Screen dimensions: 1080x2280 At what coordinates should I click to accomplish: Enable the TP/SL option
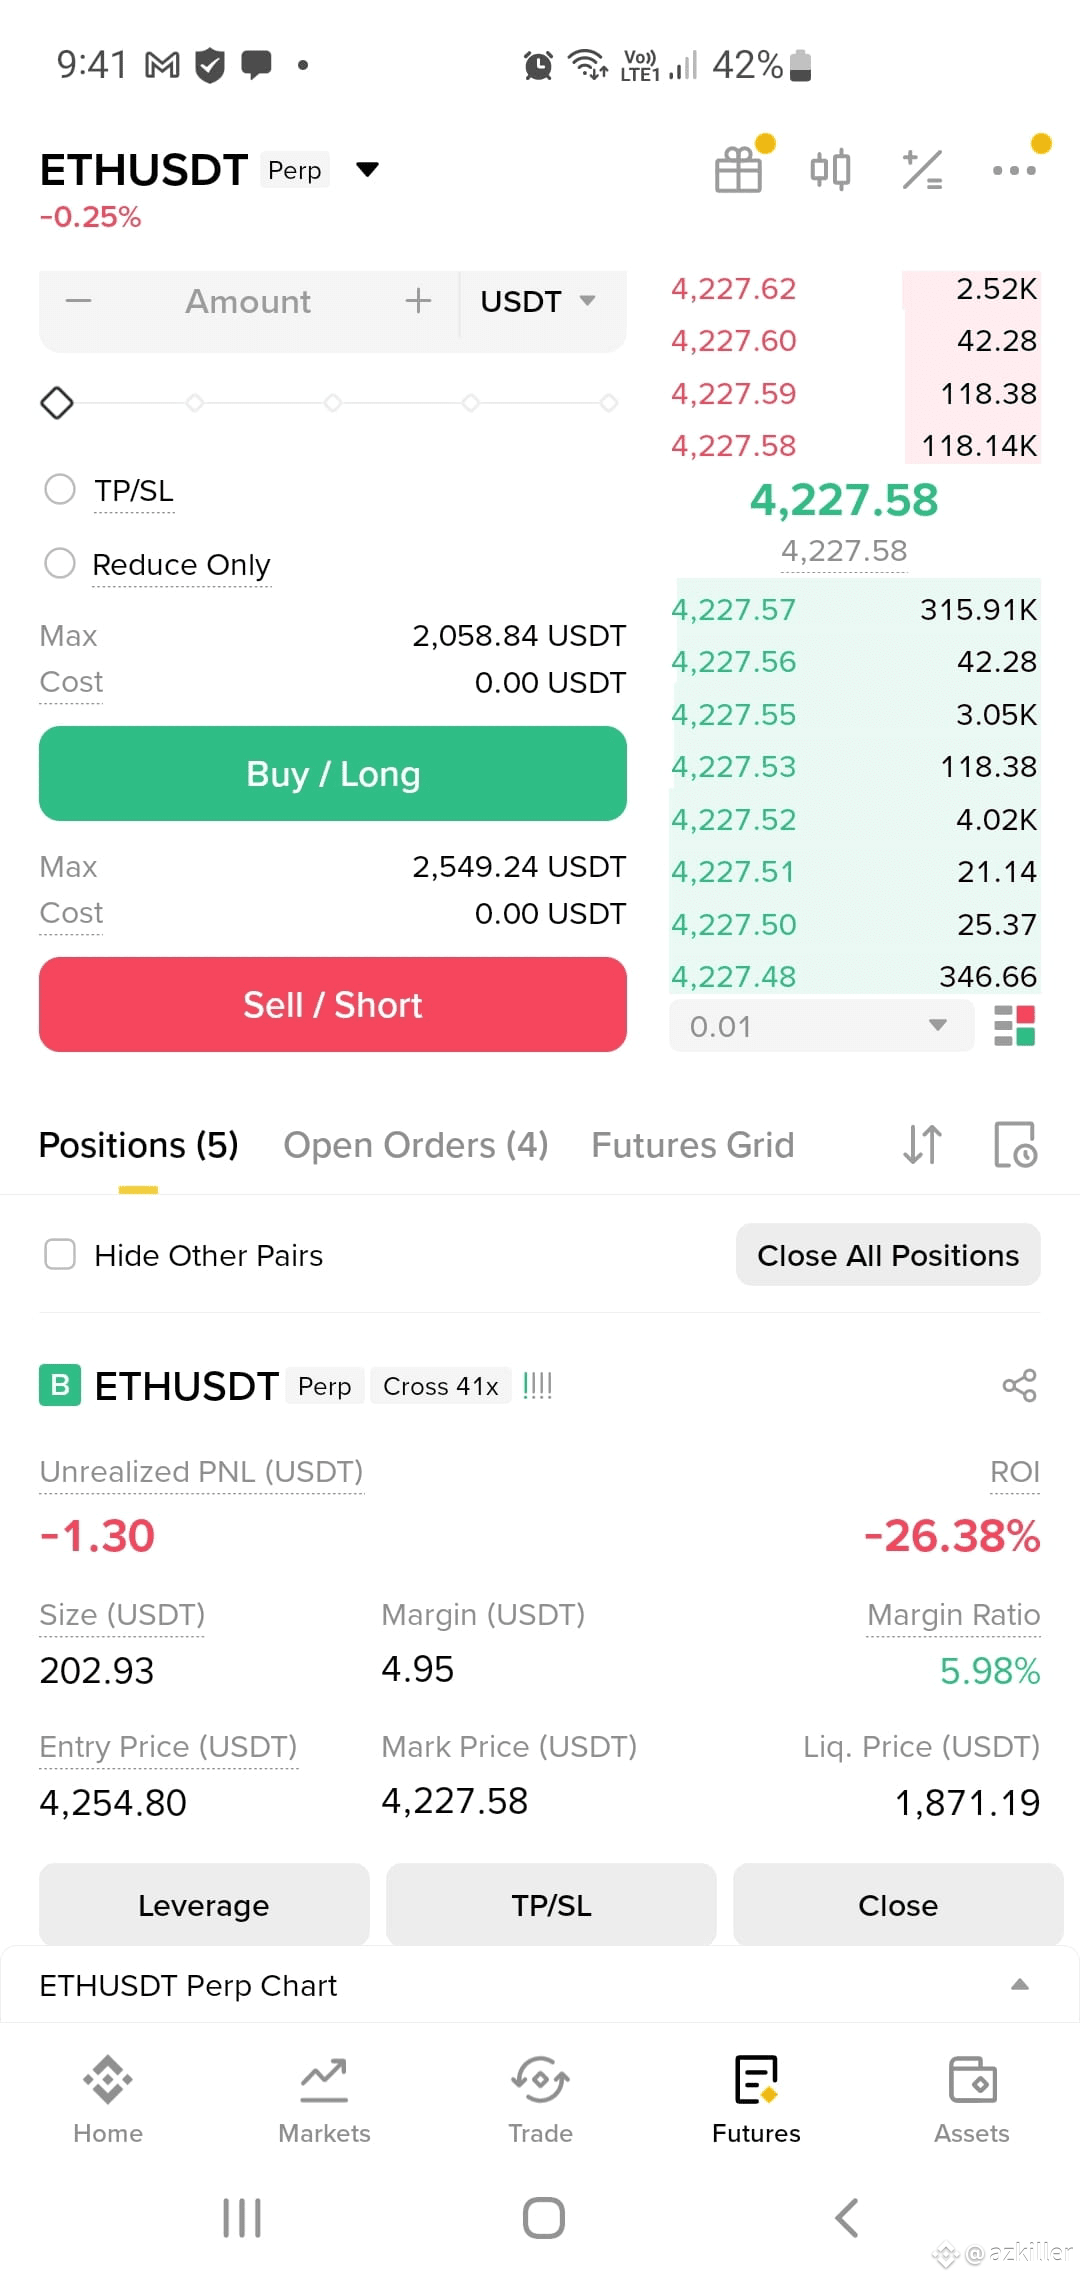pyautogui.click(x=60, y=490)
